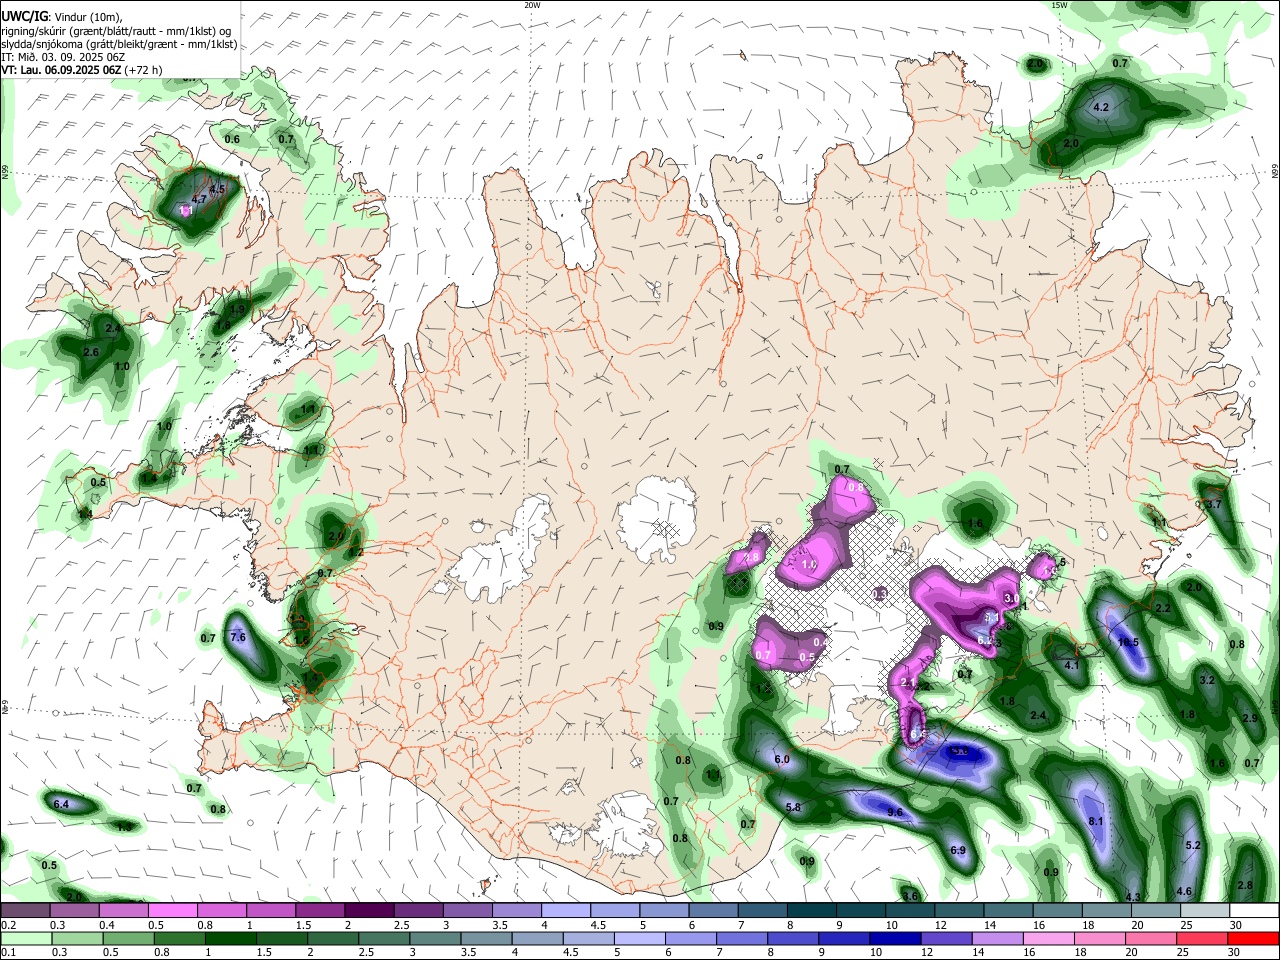
Task: Select the dark blue 10–12 rain legend swatch
Action: click(896, 938)
